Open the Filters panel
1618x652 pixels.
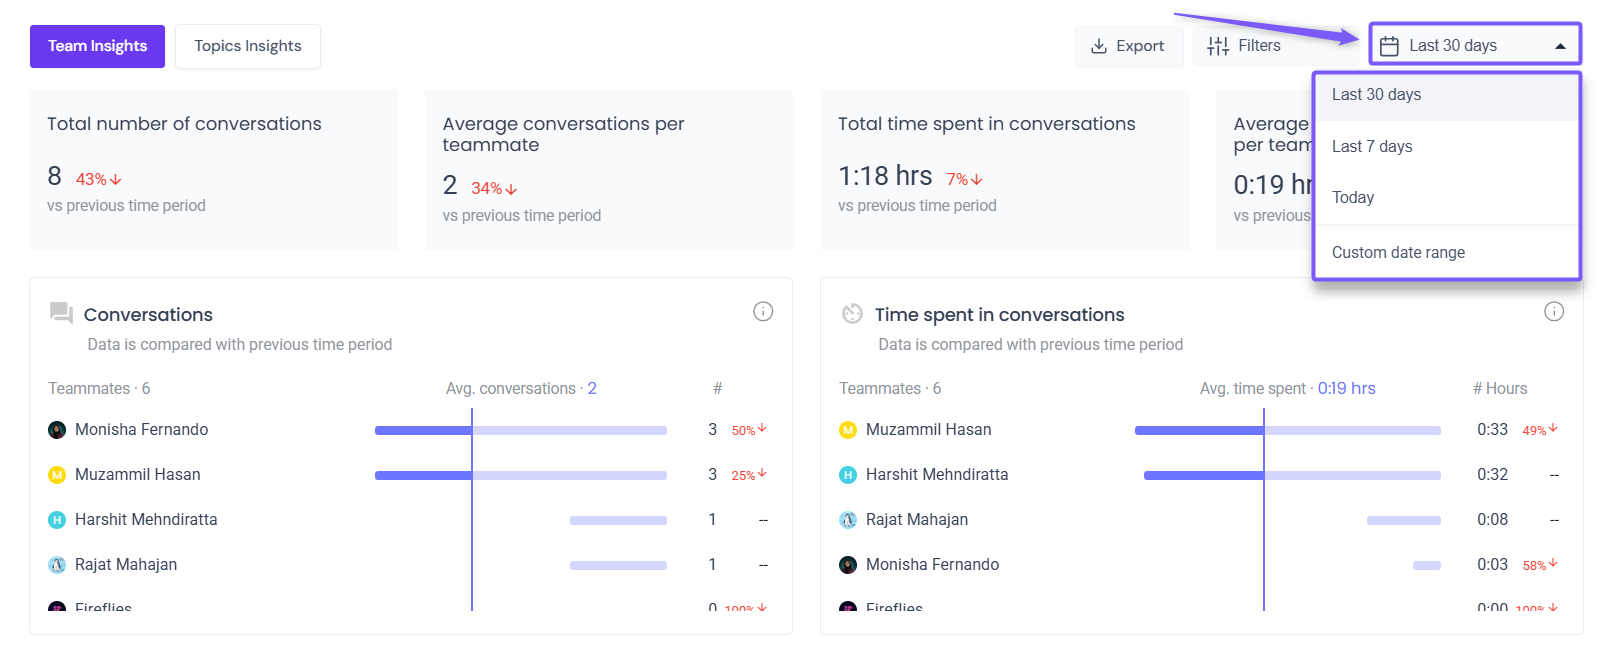pos(1245,46)
